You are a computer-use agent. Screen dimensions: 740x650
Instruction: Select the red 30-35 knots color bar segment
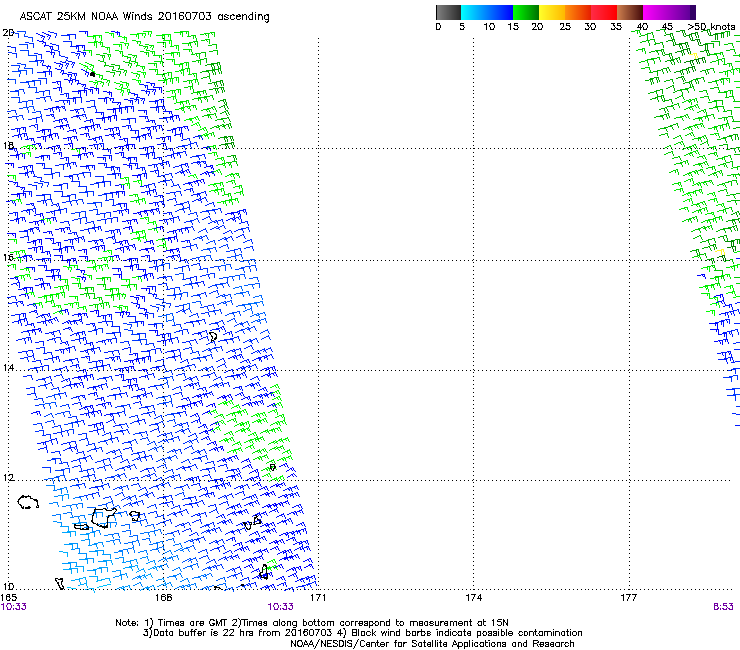(604, 12)
